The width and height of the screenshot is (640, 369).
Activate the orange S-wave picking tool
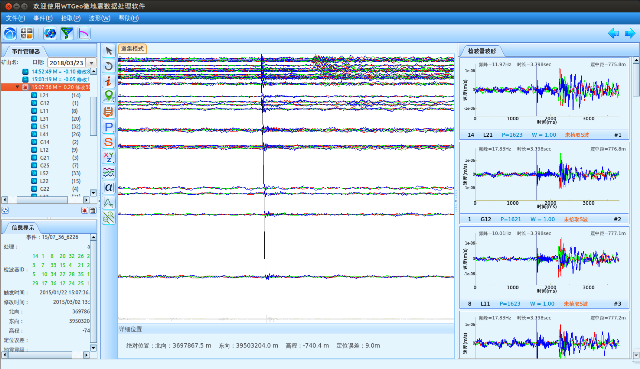coord(109,142)
